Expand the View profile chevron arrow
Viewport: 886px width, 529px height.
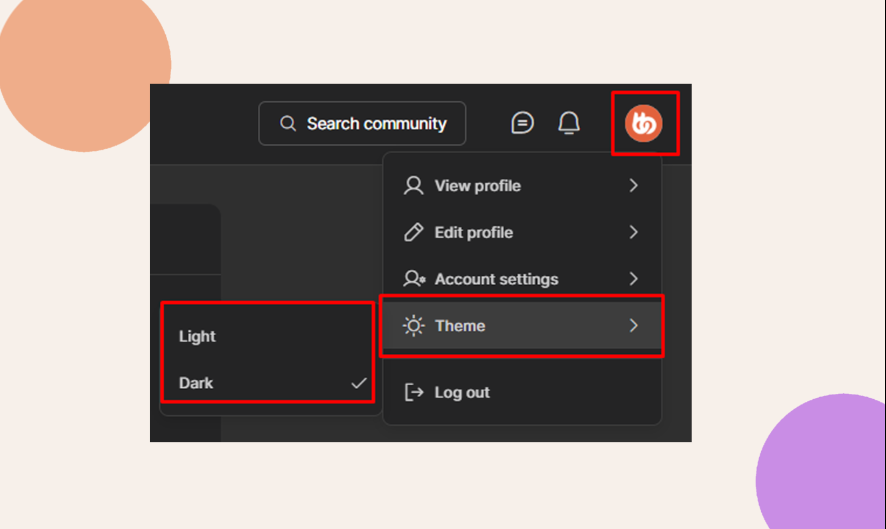point(633,186)
